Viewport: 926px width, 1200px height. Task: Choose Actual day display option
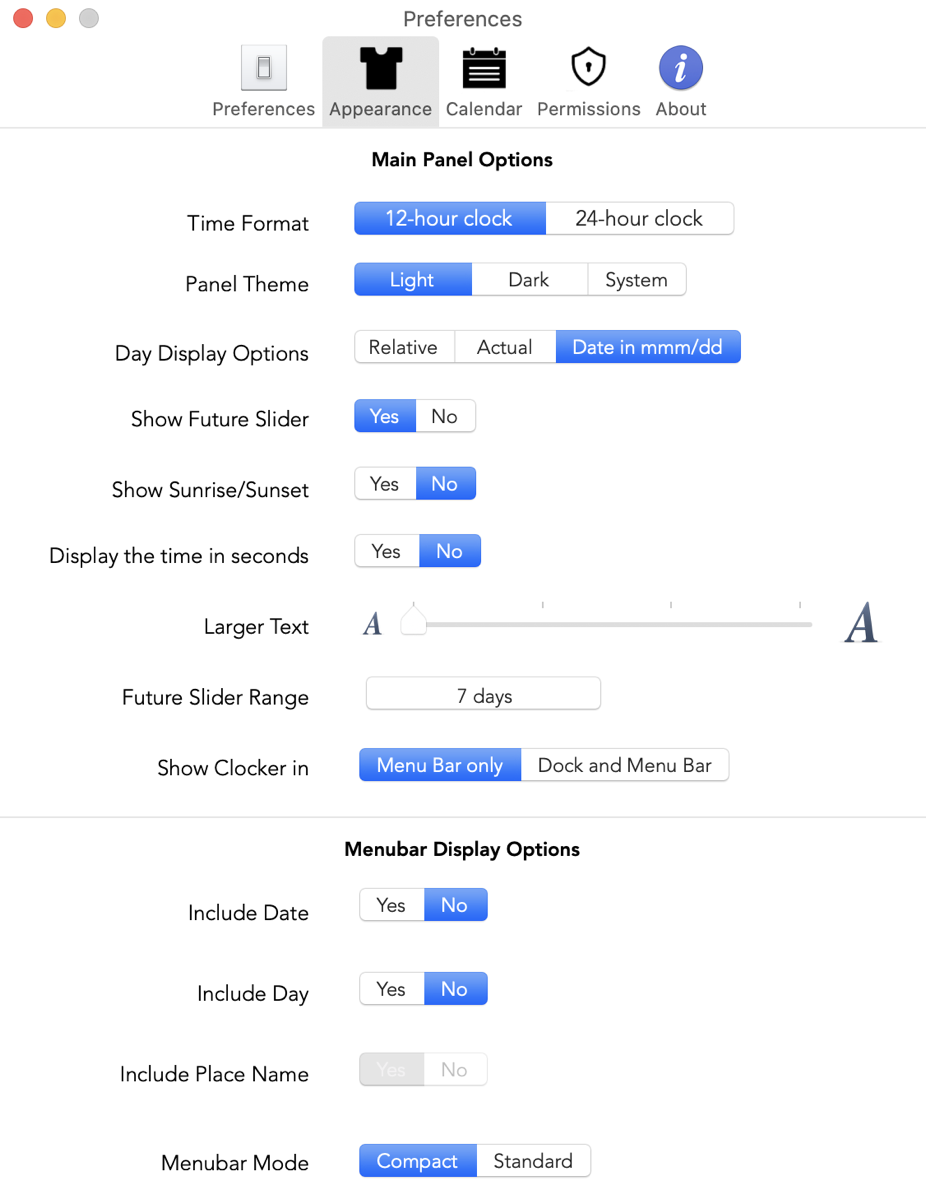(x=504, y=347)
